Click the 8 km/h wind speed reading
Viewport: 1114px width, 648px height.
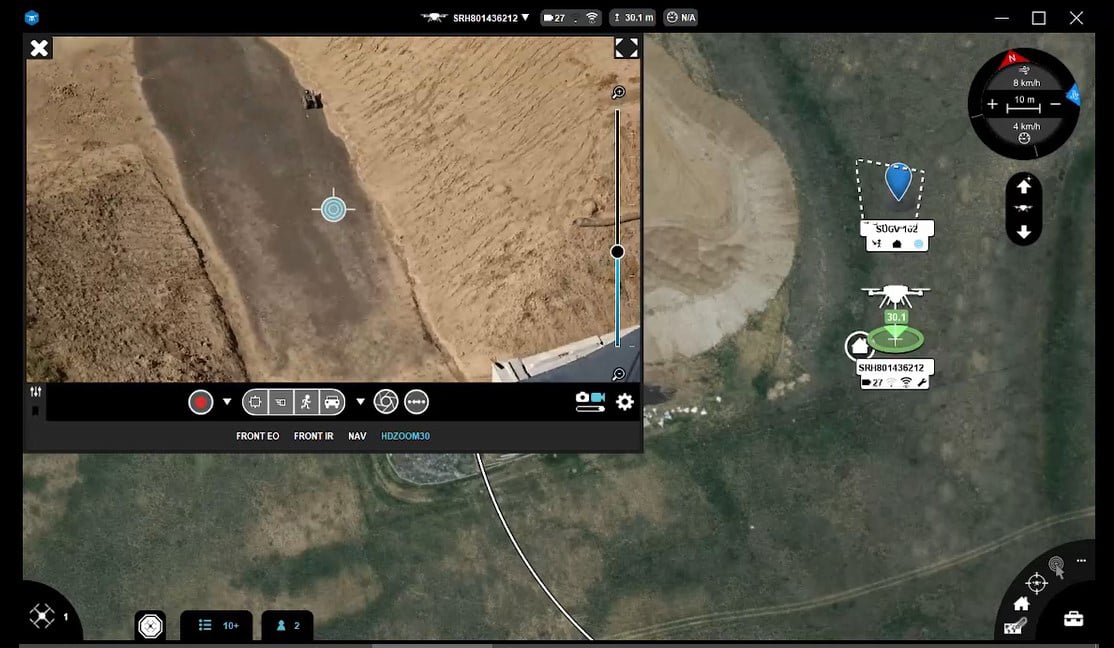(x=1026, y=83)
